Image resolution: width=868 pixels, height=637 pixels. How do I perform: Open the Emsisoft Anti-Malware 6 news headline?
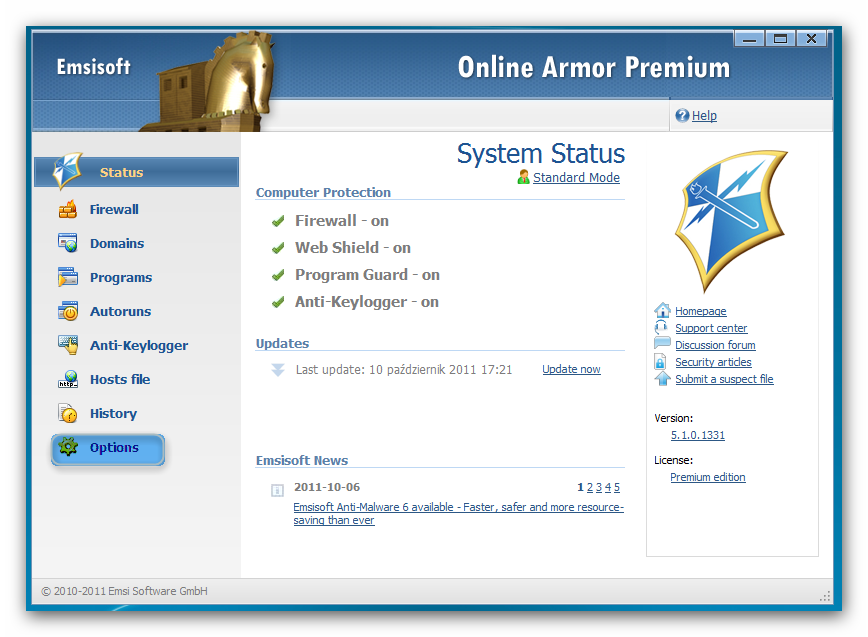458,513
